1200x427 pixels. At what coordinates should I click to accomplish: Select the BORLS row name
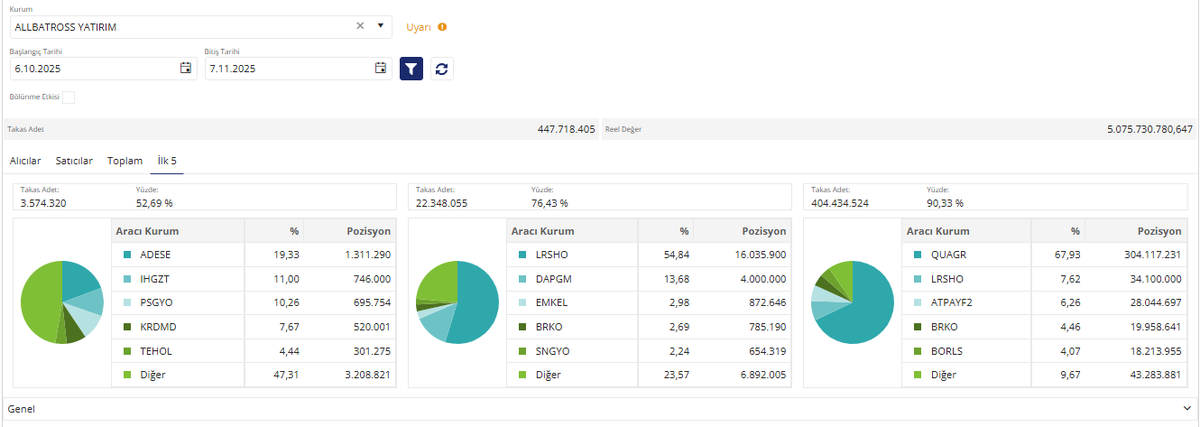[947, 350]
